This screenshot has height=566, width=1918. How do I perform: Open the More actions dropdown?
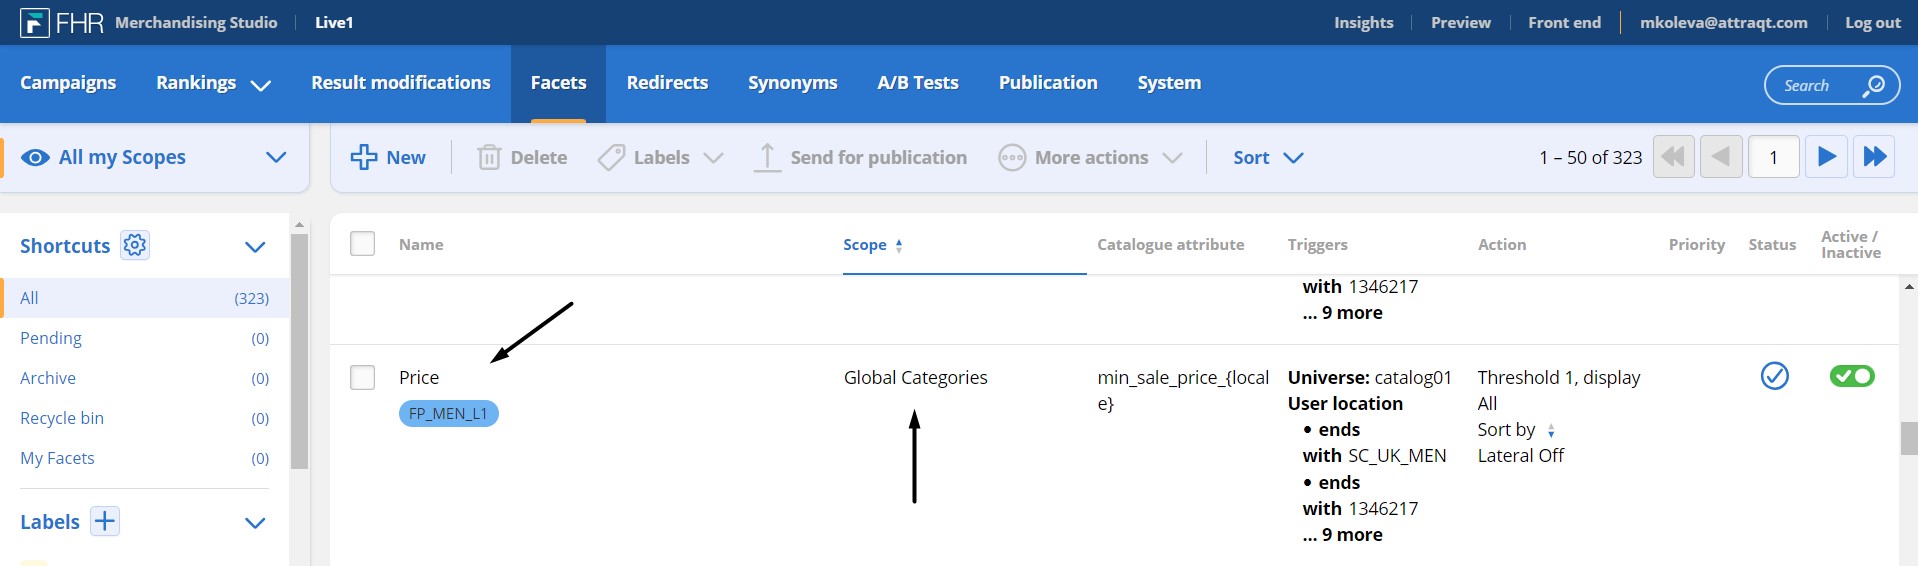[1173, 158]
